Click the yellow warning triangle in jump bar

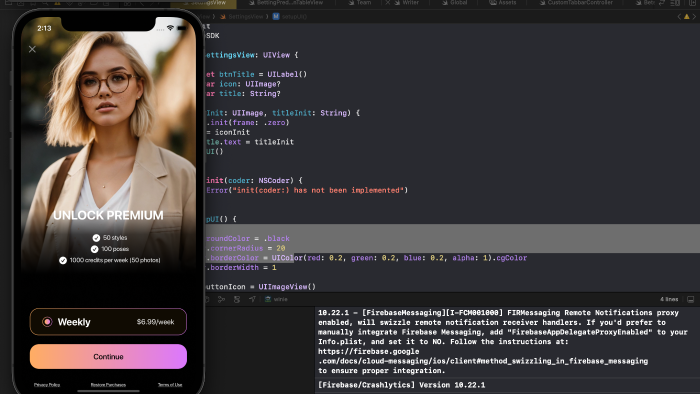click(x=687, y=17)
